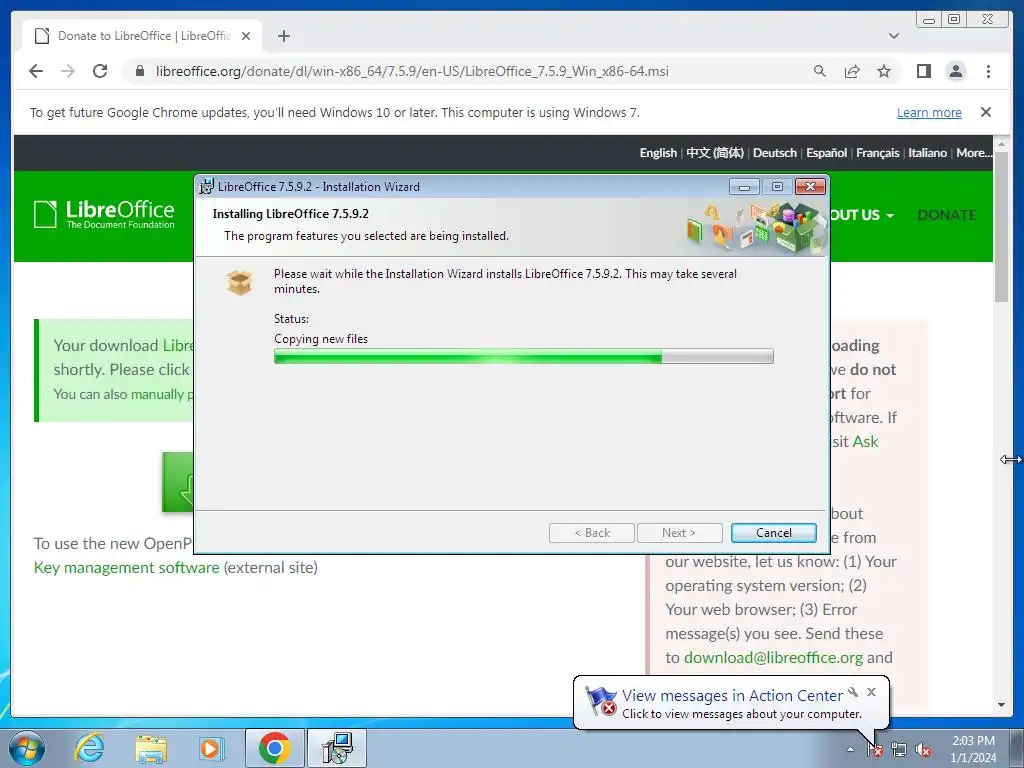The width and height of the screenshot is (1024, 768).
Task: Click LibreOffice Document Foundation logo
Action: [104, 214]
